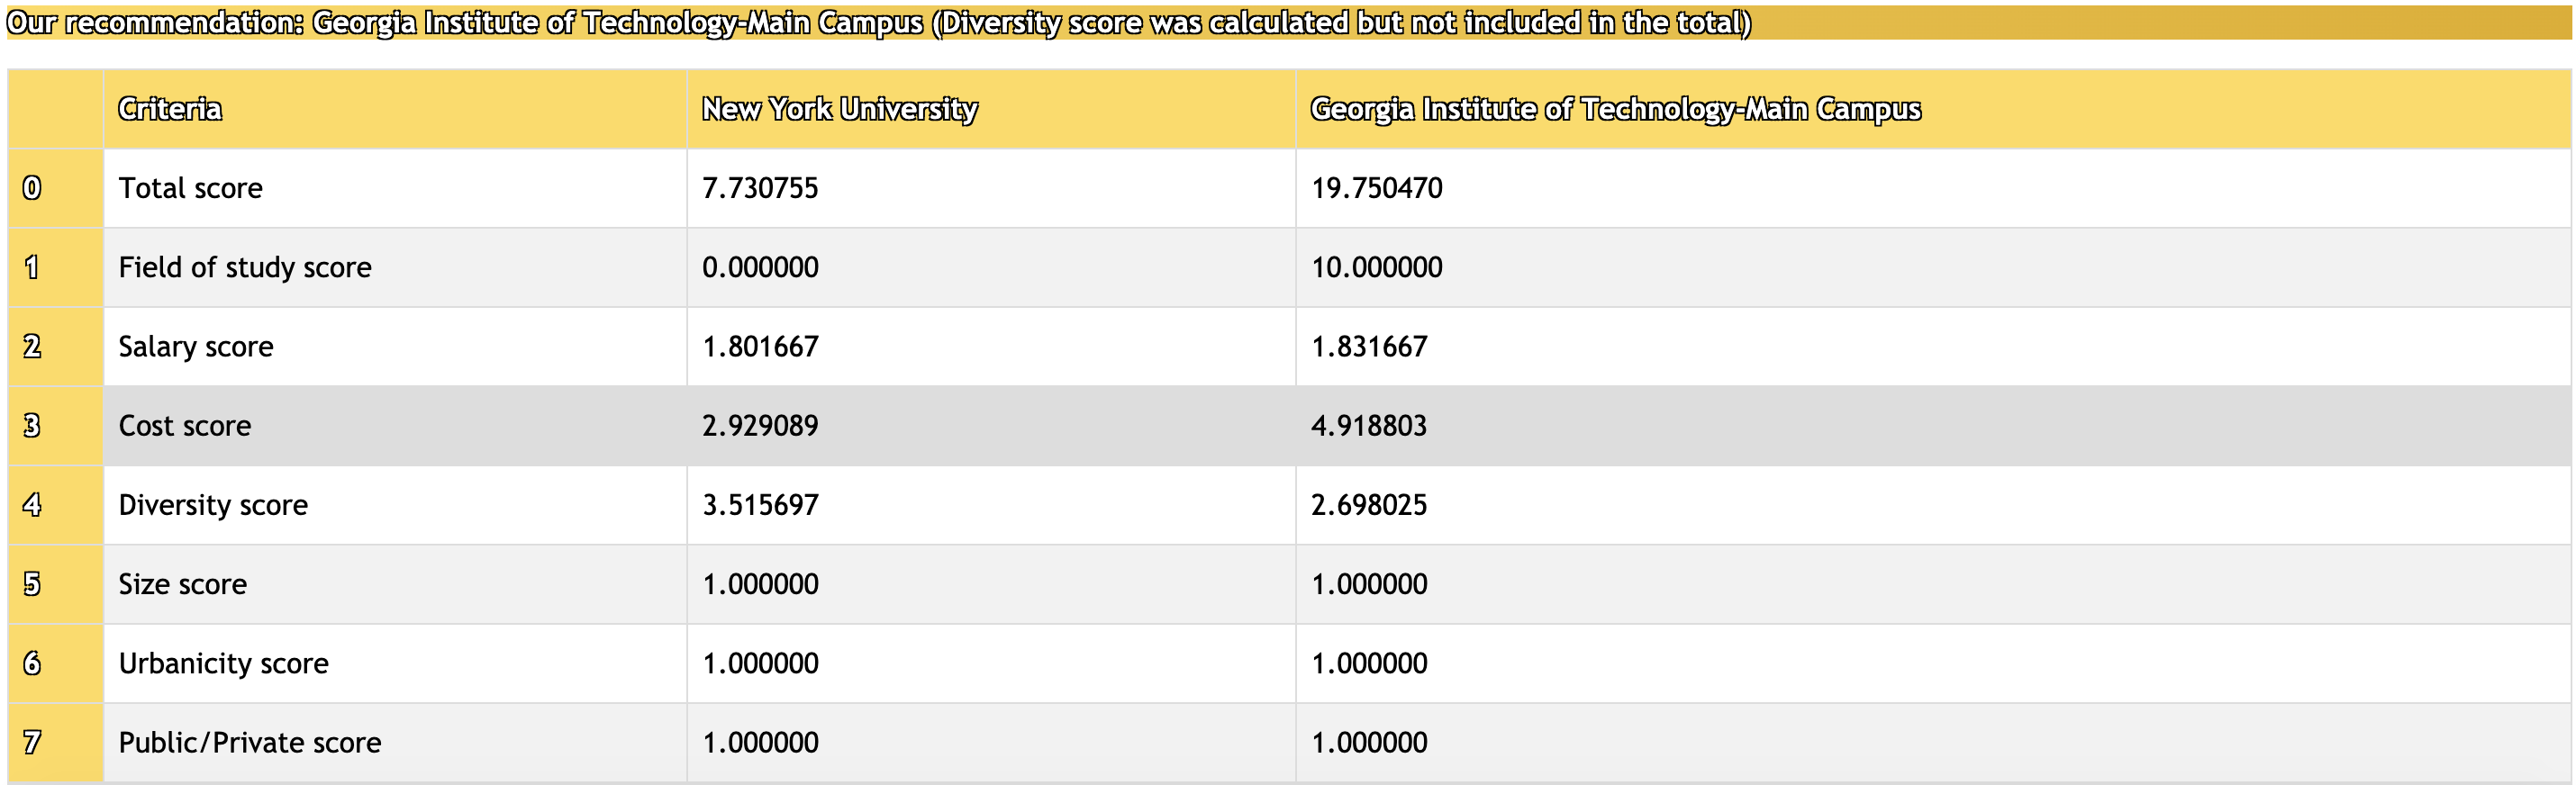Click the value 7.730755
This screenshot has width=2576, height=785.
pyautogui.click(x=760, y=188)
